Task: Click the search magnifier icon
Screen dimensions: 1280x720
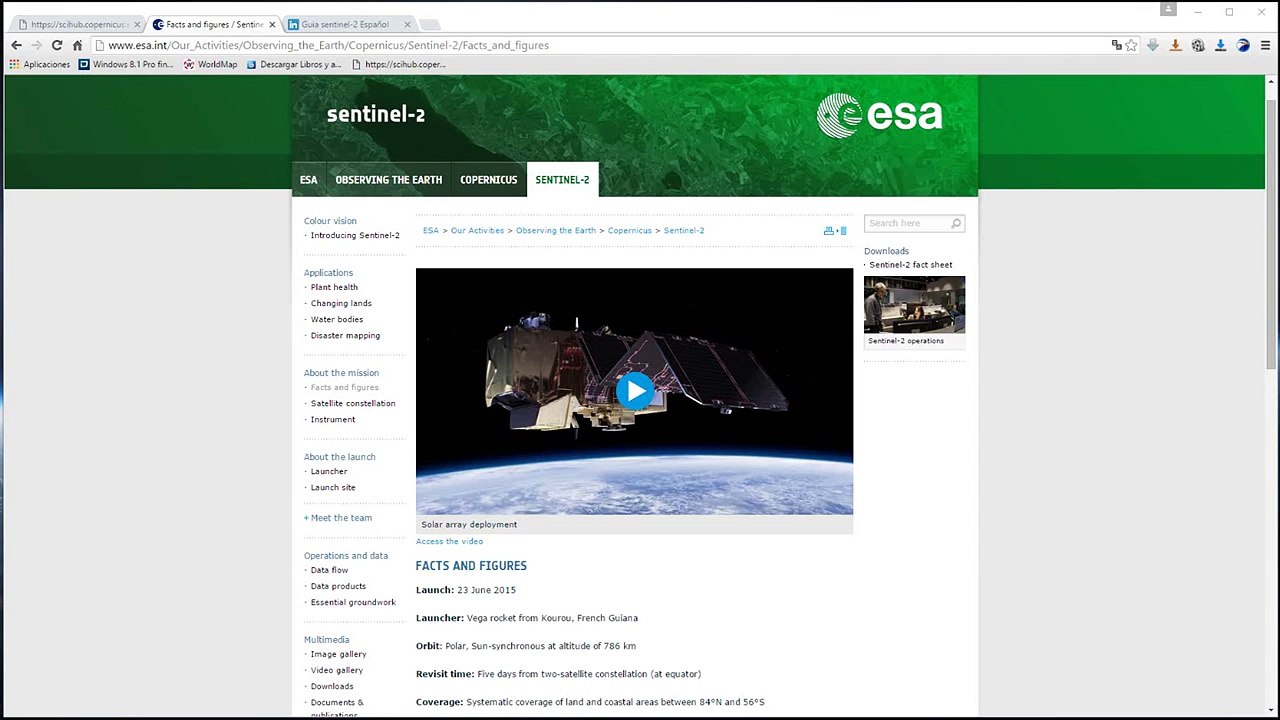Action: (x=956, y=223)
